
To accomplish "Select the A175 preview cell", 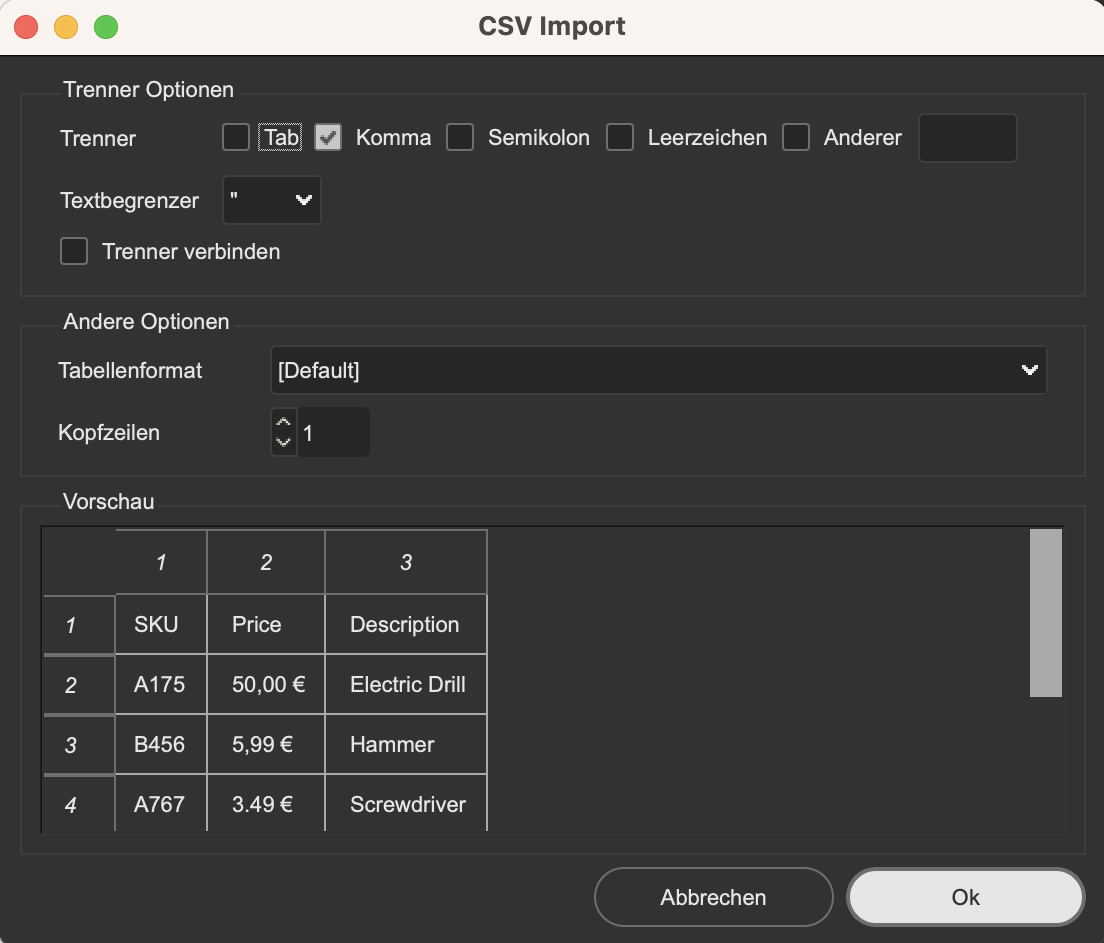I will tap(161, 685).
